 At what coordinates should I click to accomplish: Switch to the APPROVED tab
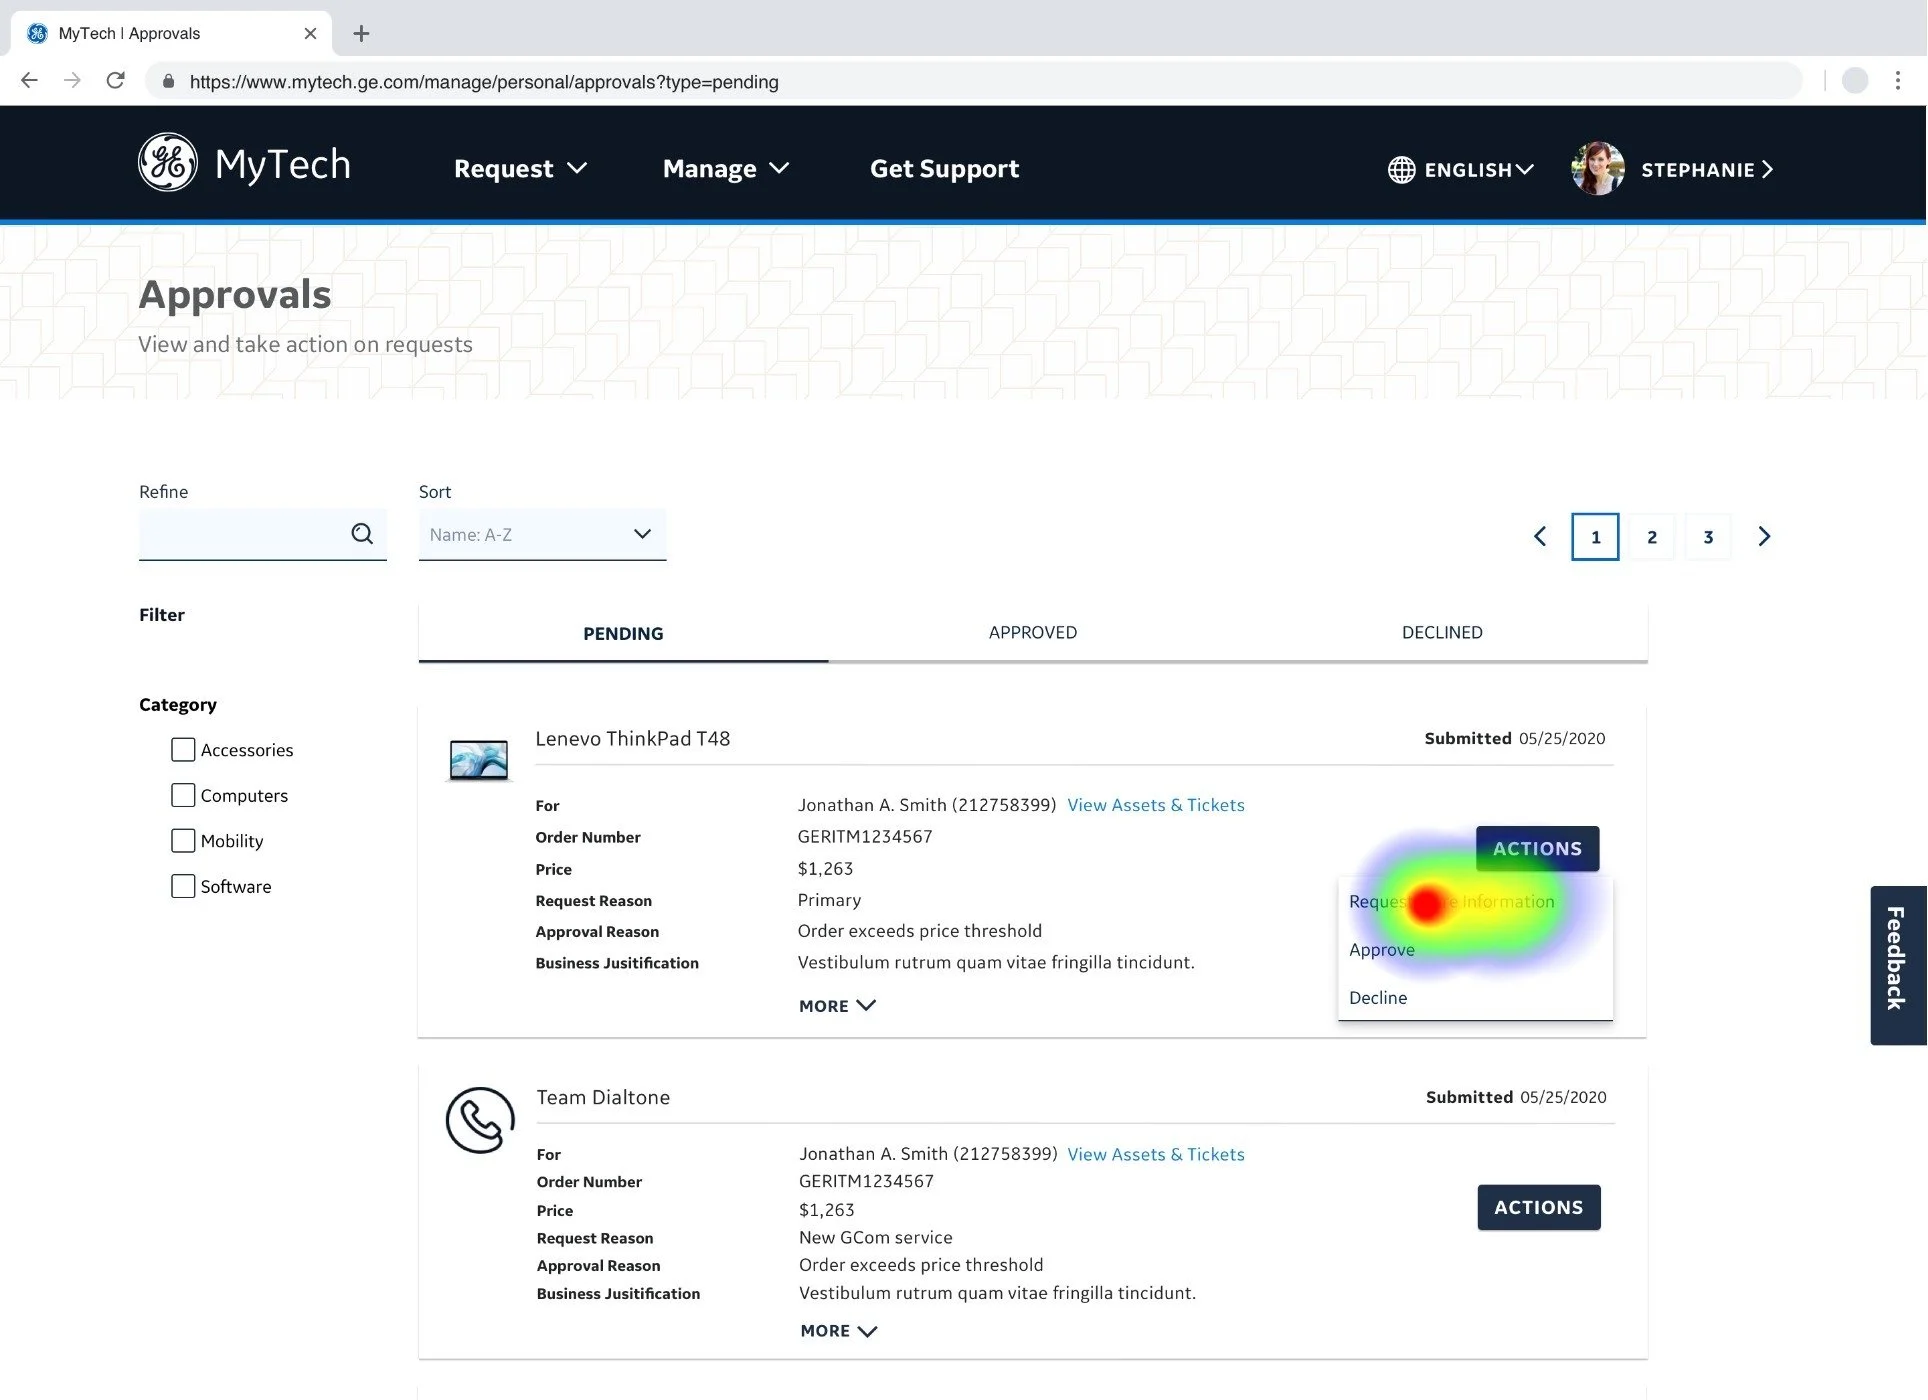pos(1032,632)
